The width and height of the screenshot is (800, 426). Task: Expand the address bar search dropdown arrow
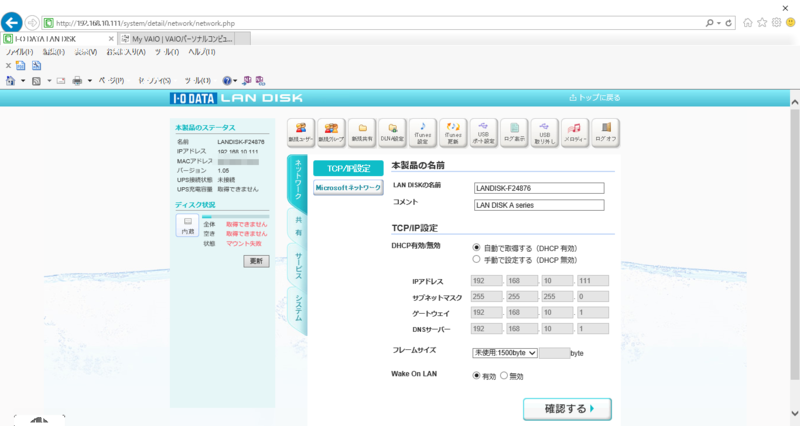(x=718, y=23)
